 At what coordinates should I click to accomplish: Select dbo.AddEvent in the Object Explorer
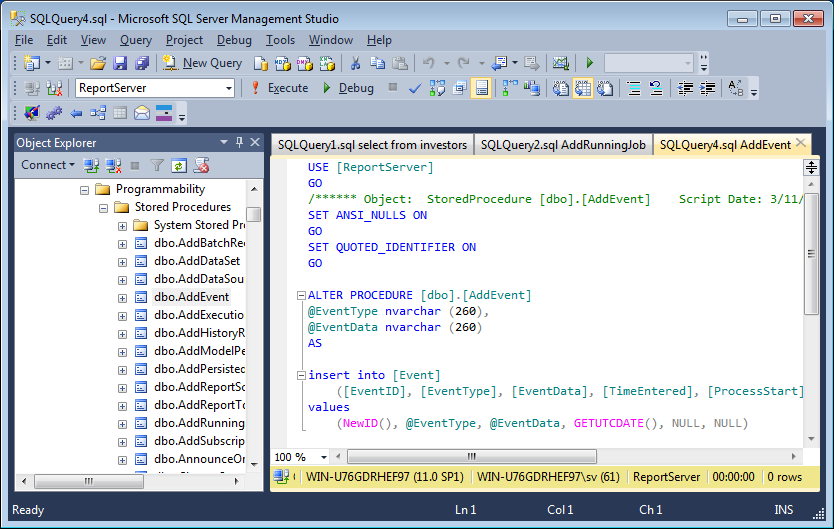pos(191,297)
